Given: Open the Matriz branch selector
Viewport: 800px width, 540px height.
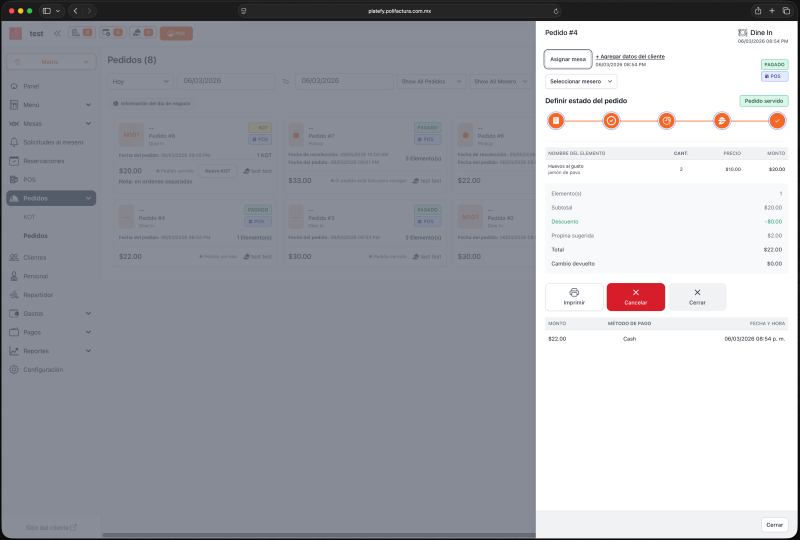Looking at the screenshot, I should tap(51, 62).
